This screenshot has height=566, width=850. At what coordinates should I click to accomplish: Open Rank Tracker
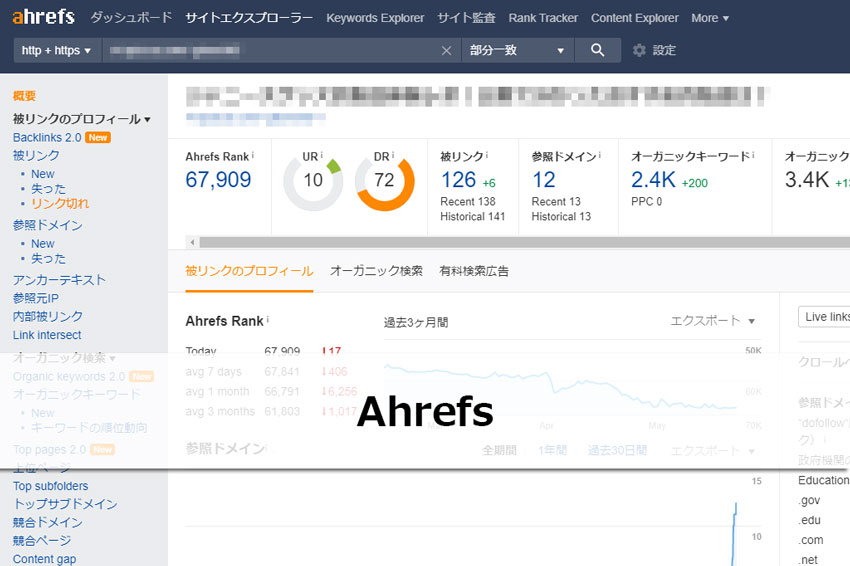point(543,18)
